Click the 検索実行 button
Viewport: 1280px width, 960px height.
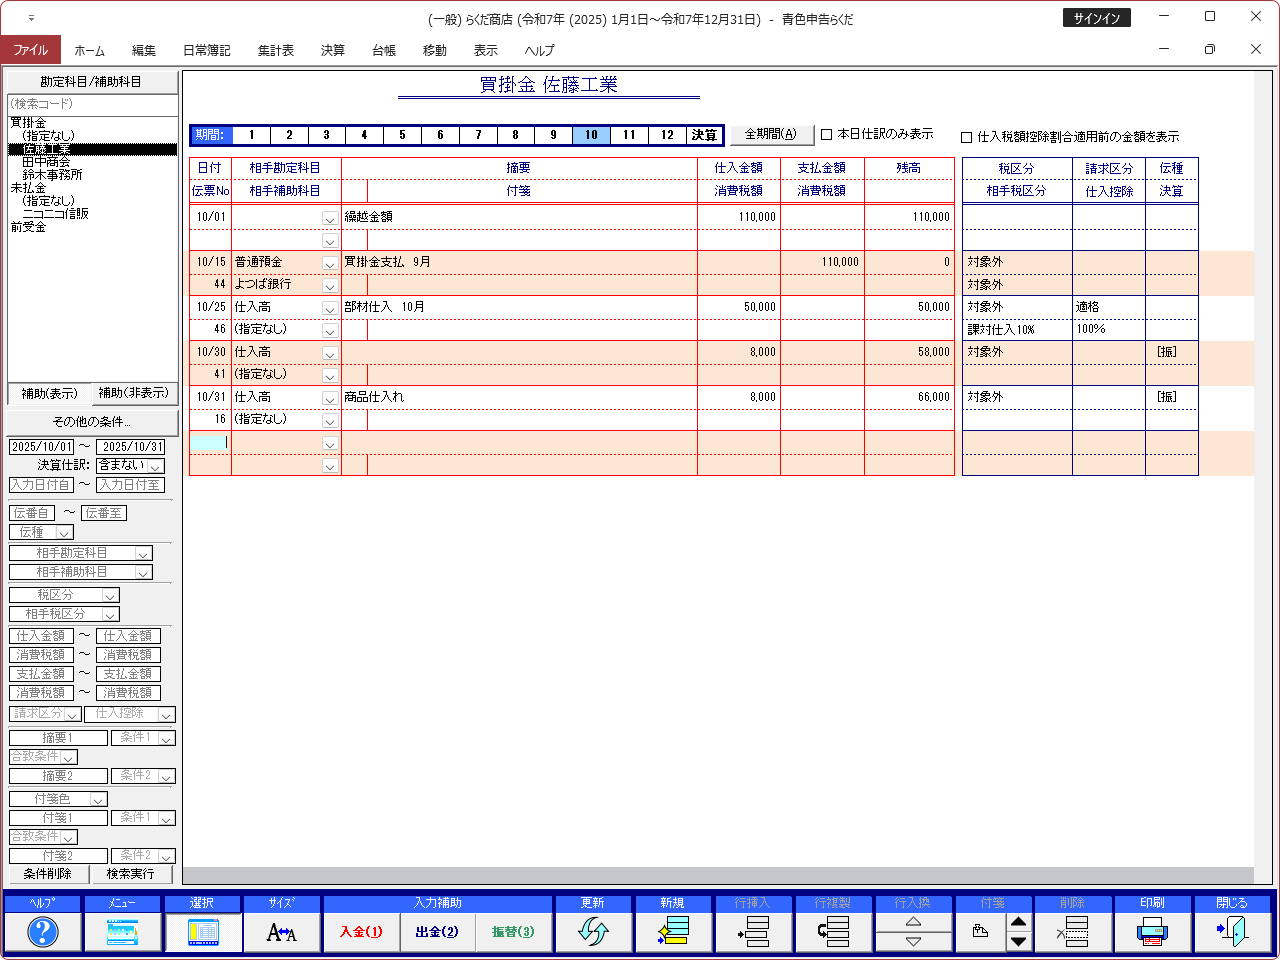pos(131,874)
